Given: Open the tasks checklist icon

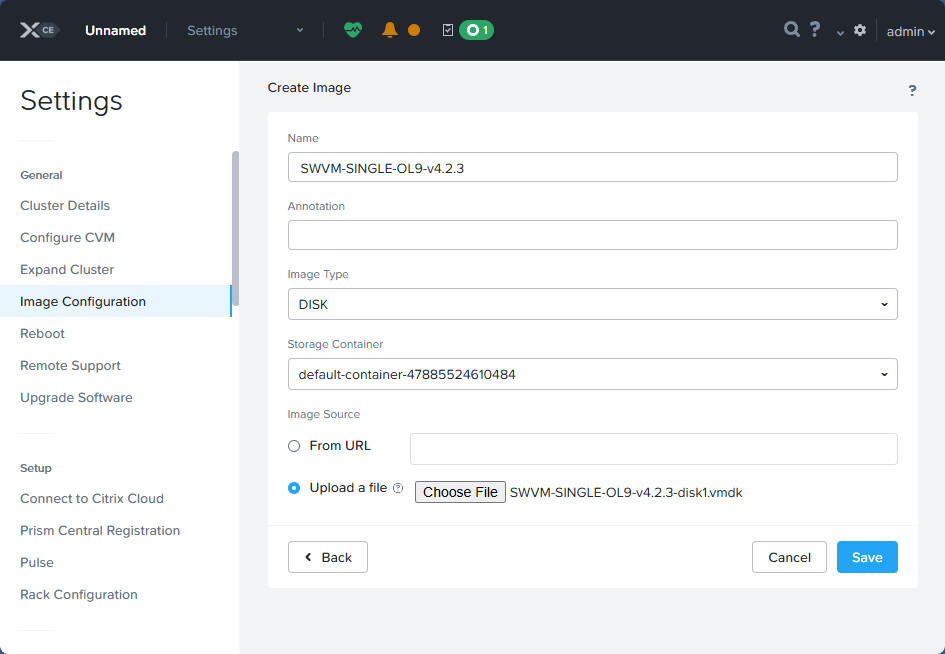Looking at the screenshot, I should pos(447,30).
